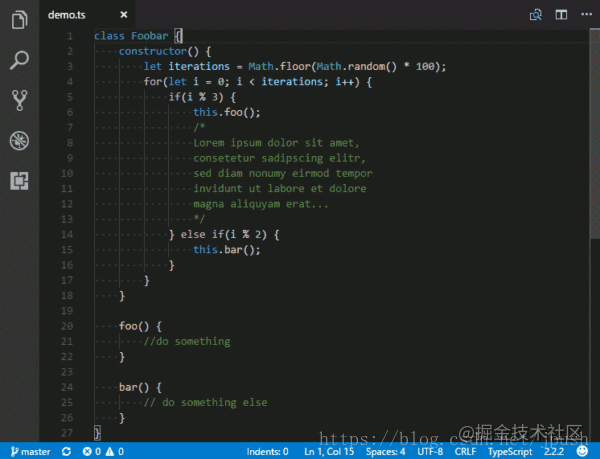Show warnings count in status bar
The width and height of the screenshot is (600, 459).
(115, 452)
